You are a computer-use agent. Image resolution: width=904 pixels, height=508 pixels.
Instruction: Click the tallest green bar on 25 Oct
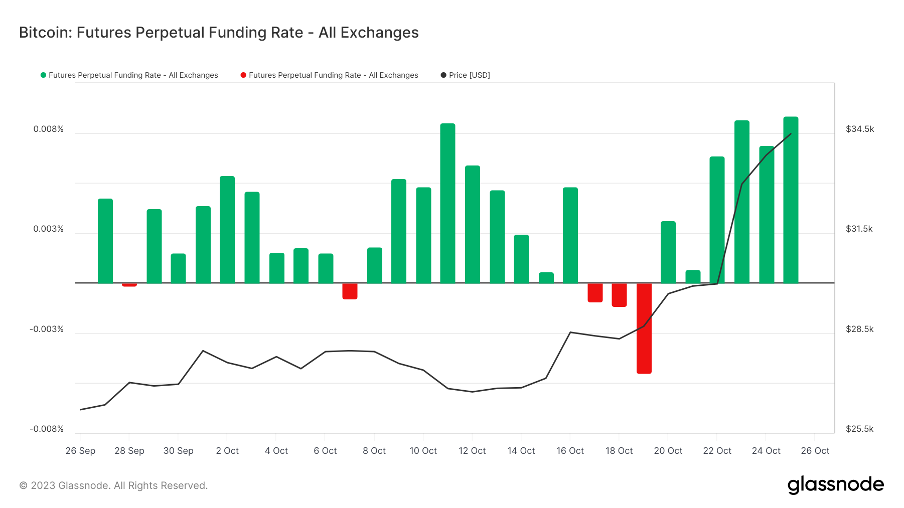coord(791,200)
